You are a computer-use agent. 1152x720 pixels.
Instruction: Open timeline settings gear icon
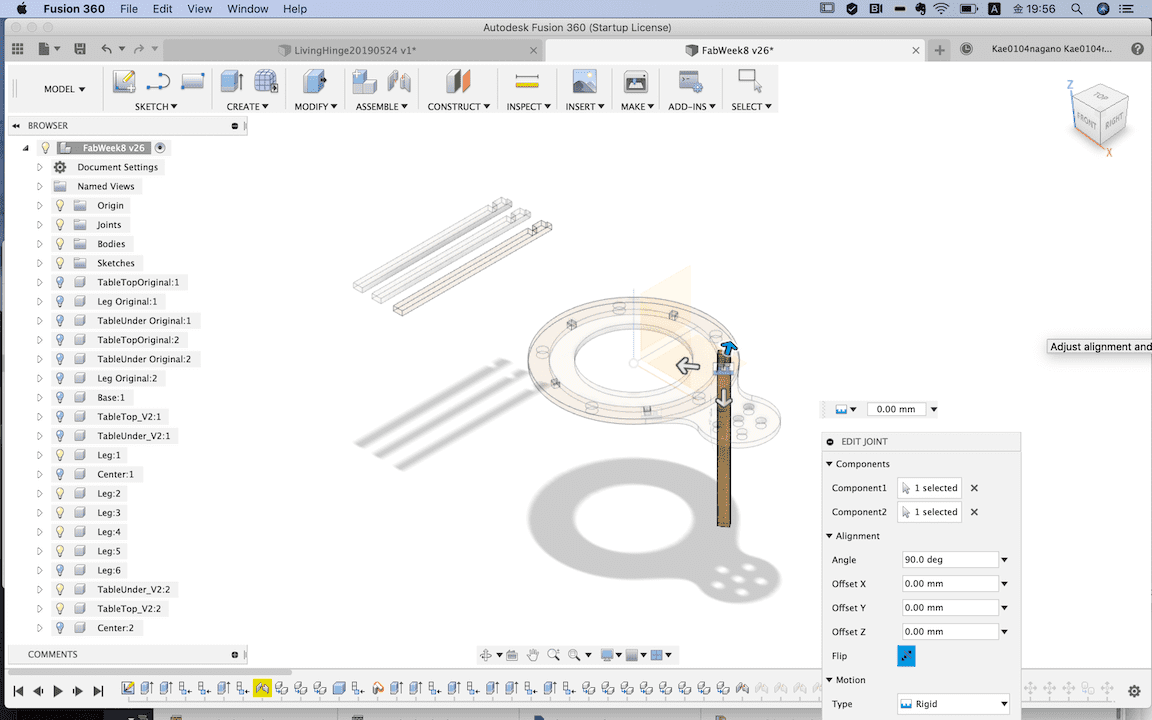(x=1134, y=691)
